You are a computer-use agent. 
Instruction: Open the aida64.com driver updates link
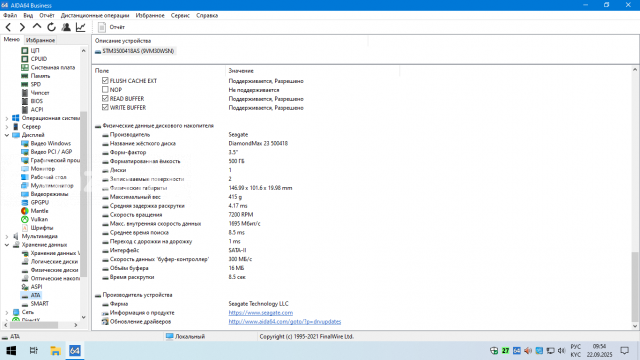pos(284,322)
